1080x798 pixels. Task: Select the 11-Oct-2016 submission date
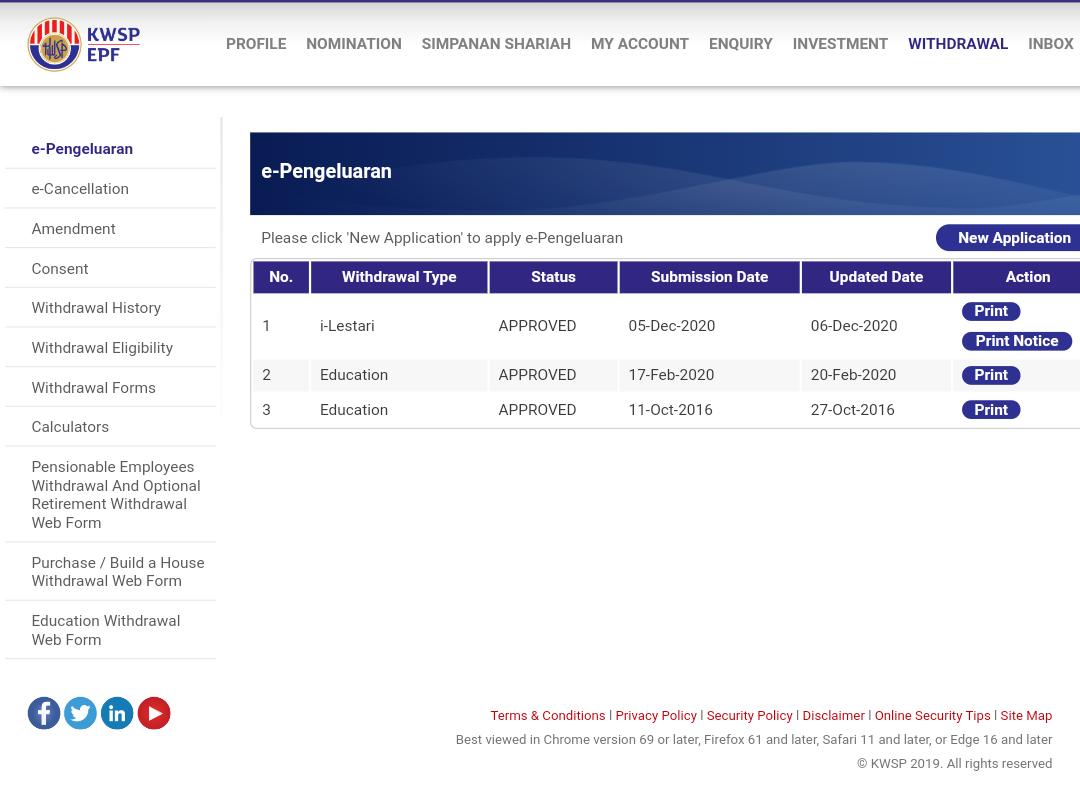pos(670,410)
